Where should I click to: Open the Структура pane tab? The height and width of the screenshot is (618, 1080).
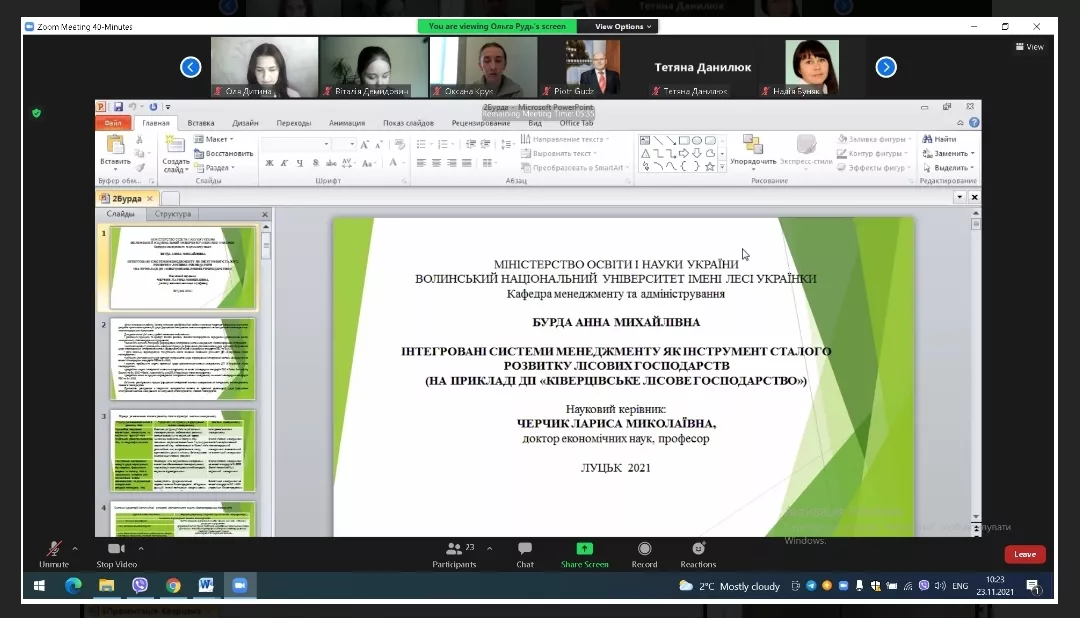[x=173, y=214]
